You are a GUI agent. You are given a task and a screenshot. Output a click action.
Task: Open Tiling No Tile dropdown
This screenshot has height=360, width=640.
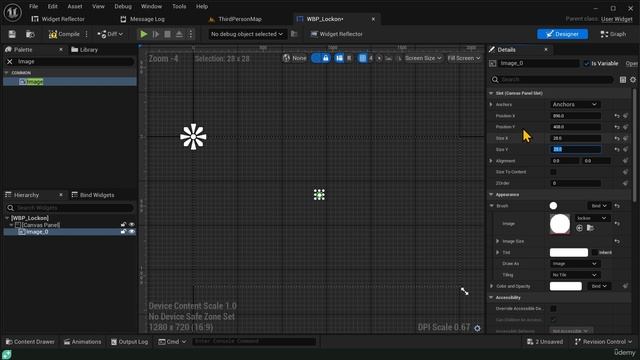[575, 275]
